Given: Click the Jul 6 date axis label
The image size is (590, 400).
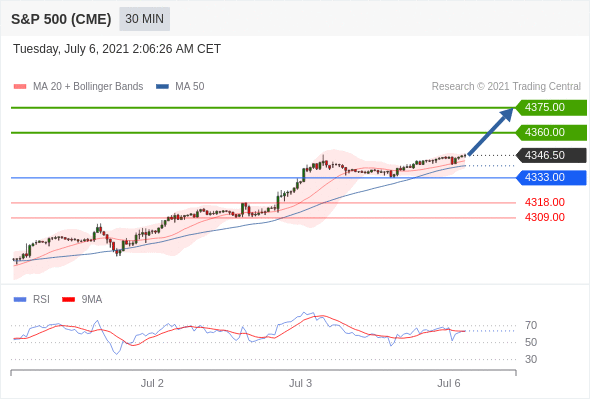Looking at the screenshot, I should coord(449,383).
